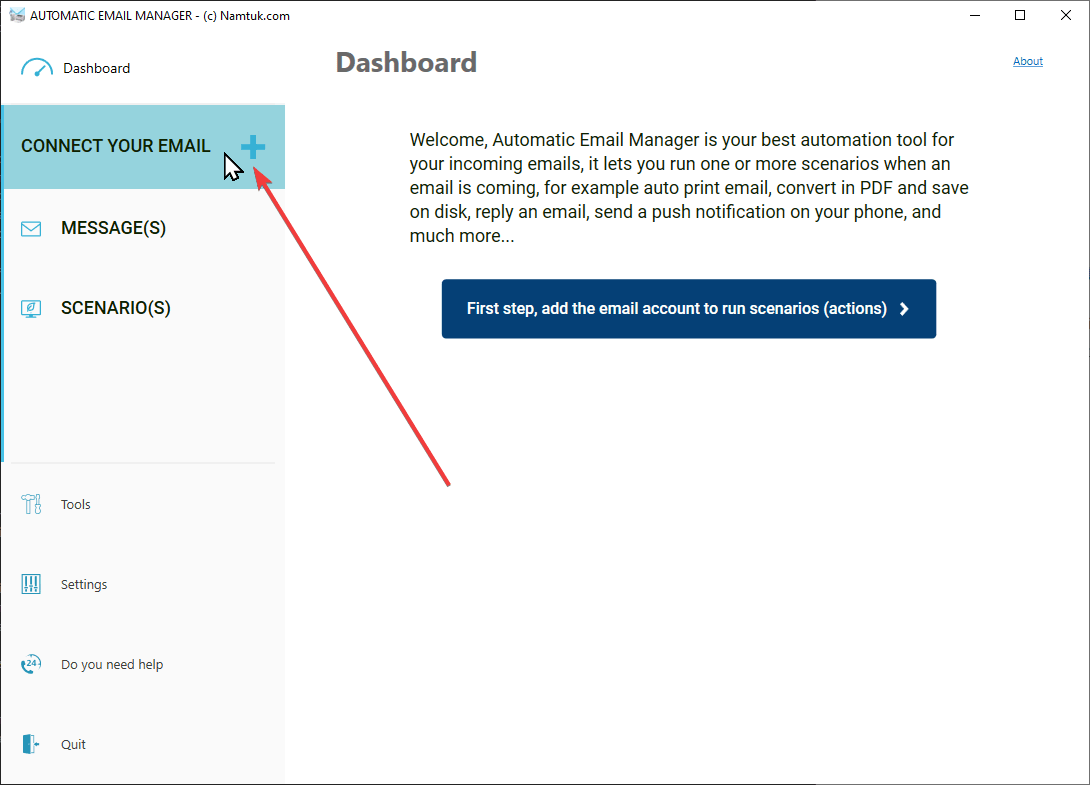
Task: Click the envelope icon beside MESSAGE(S)
Action: click(x=31, y=229)
